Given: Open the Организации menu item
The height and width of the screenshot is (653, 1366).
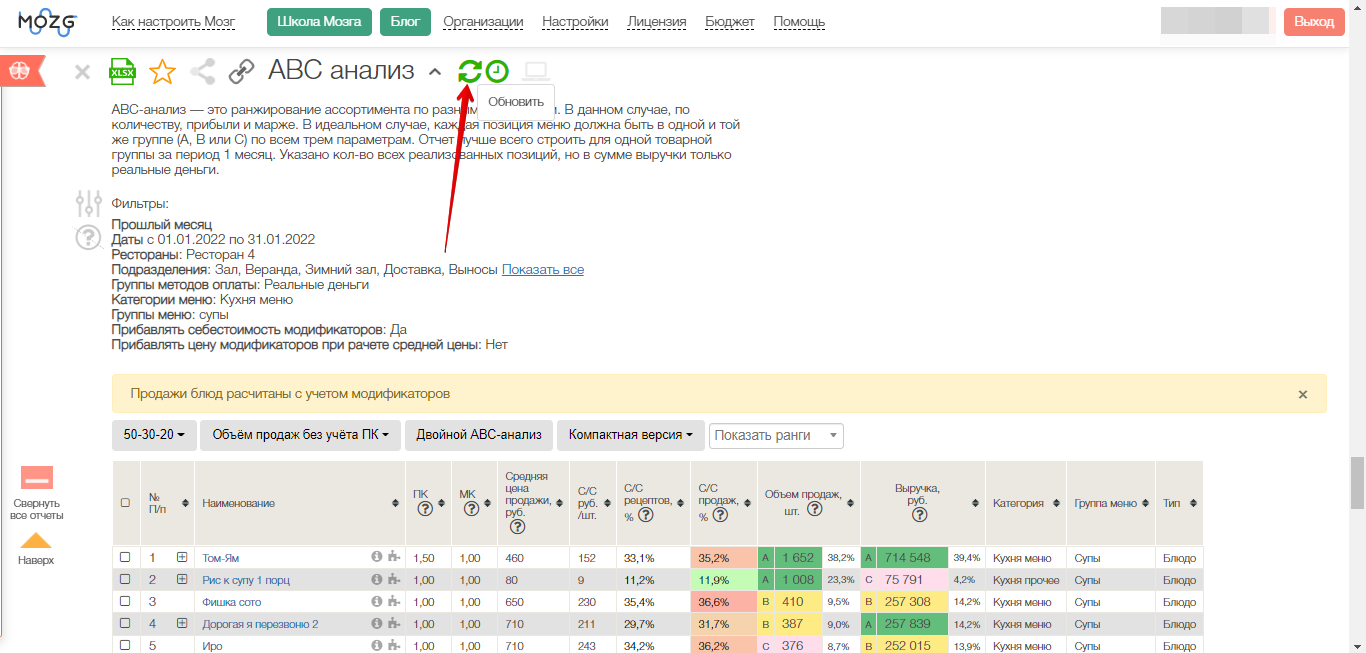Looking at the screenshot, I should (x=483, y=22).
